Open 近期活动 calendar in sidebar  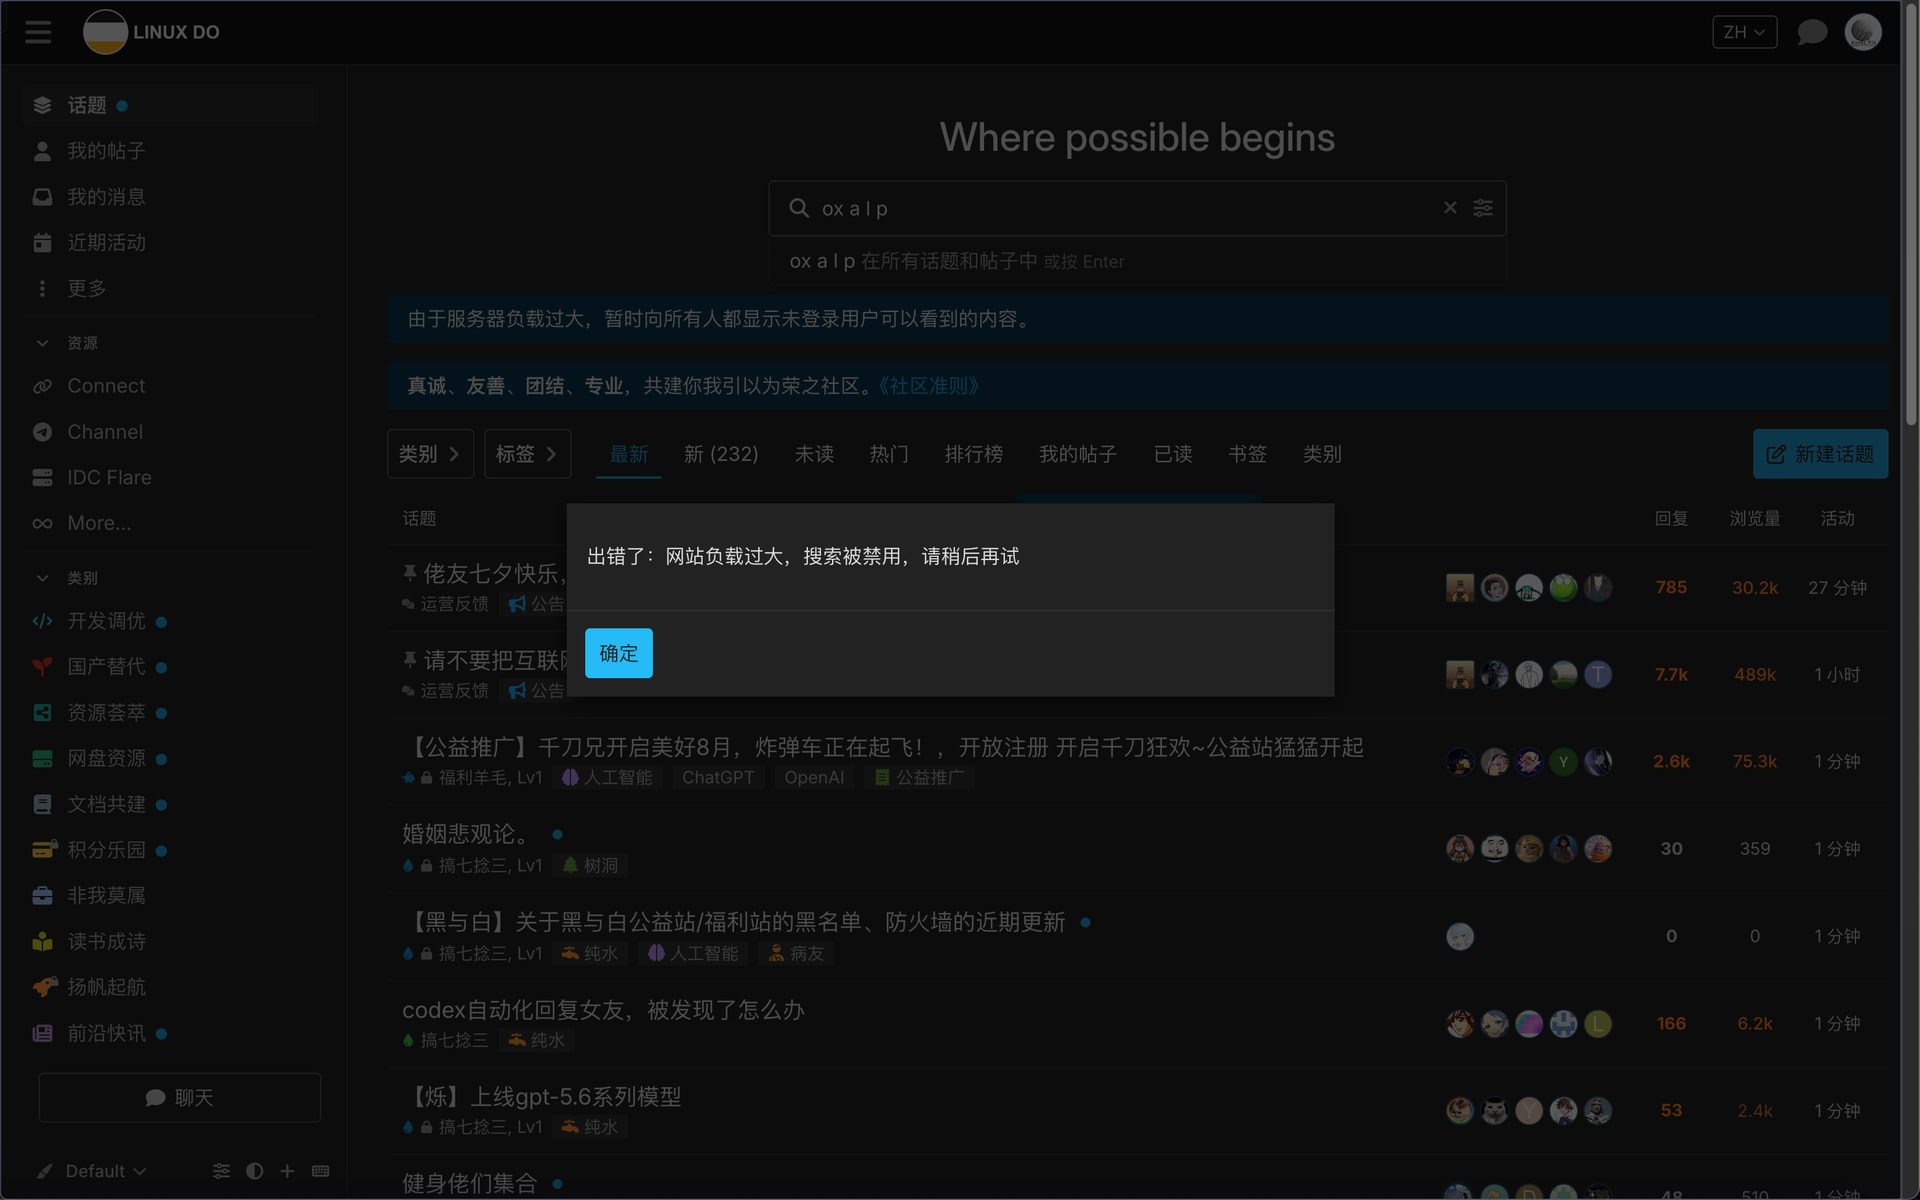coord(170,243)
